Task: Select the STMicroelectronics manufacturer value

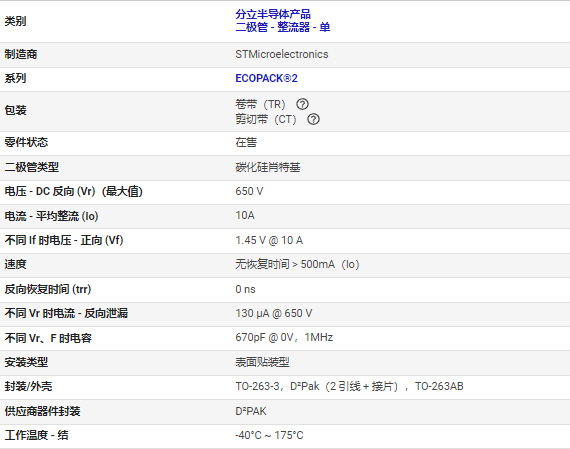Action: point(282,54)
